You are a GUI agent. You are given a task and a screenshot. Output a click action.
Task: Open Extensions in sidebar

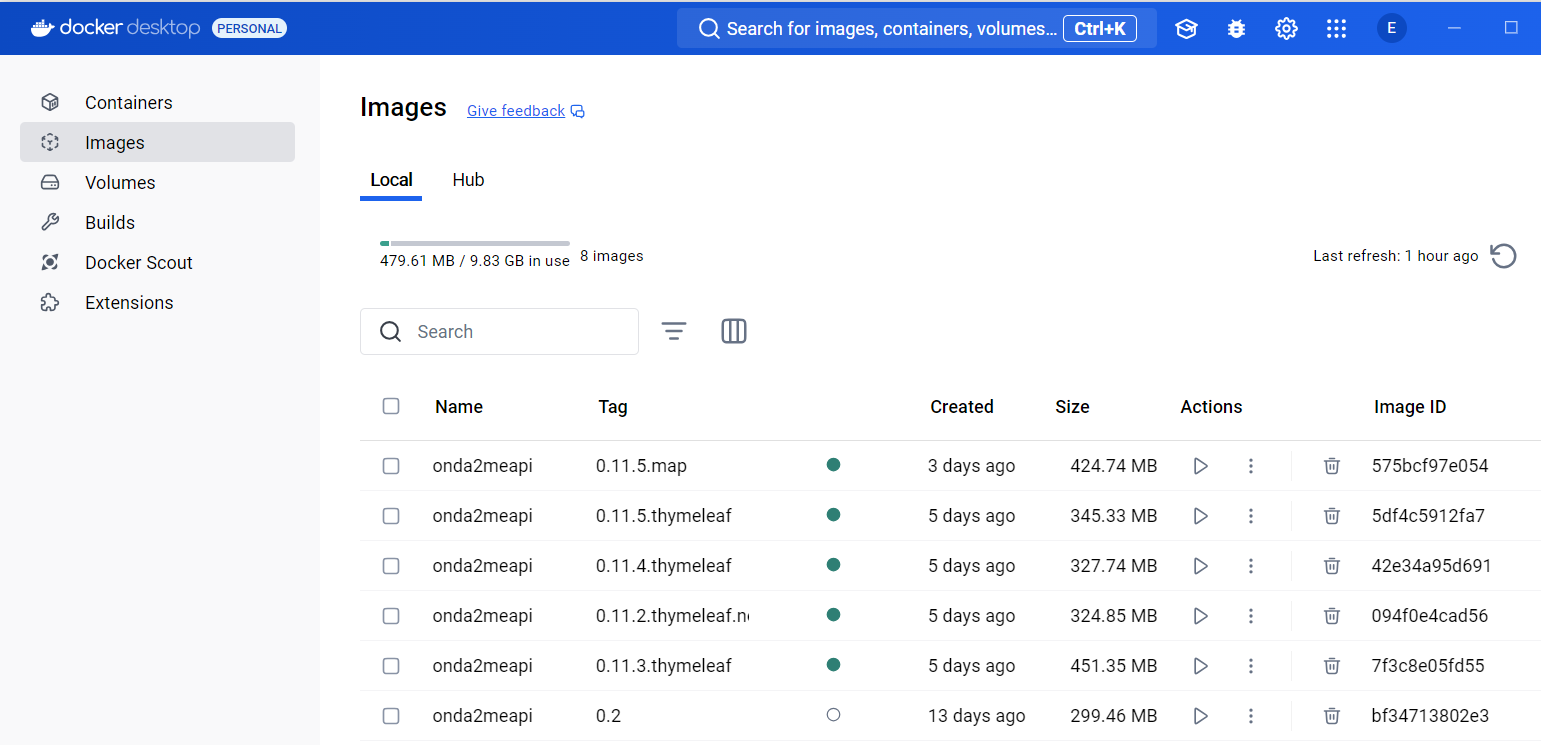click(x=157, y=302)
